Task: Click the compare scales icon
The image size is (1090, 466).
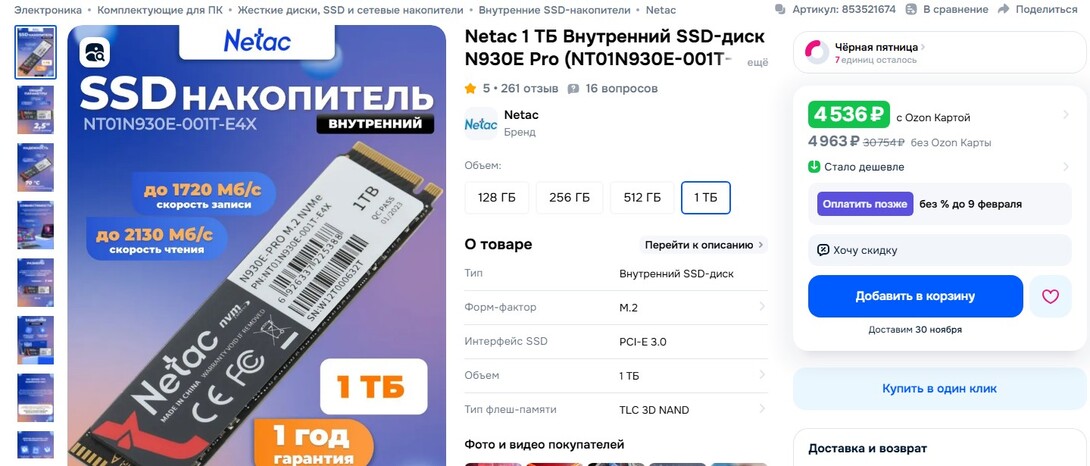Action: (x=911, y=10)
